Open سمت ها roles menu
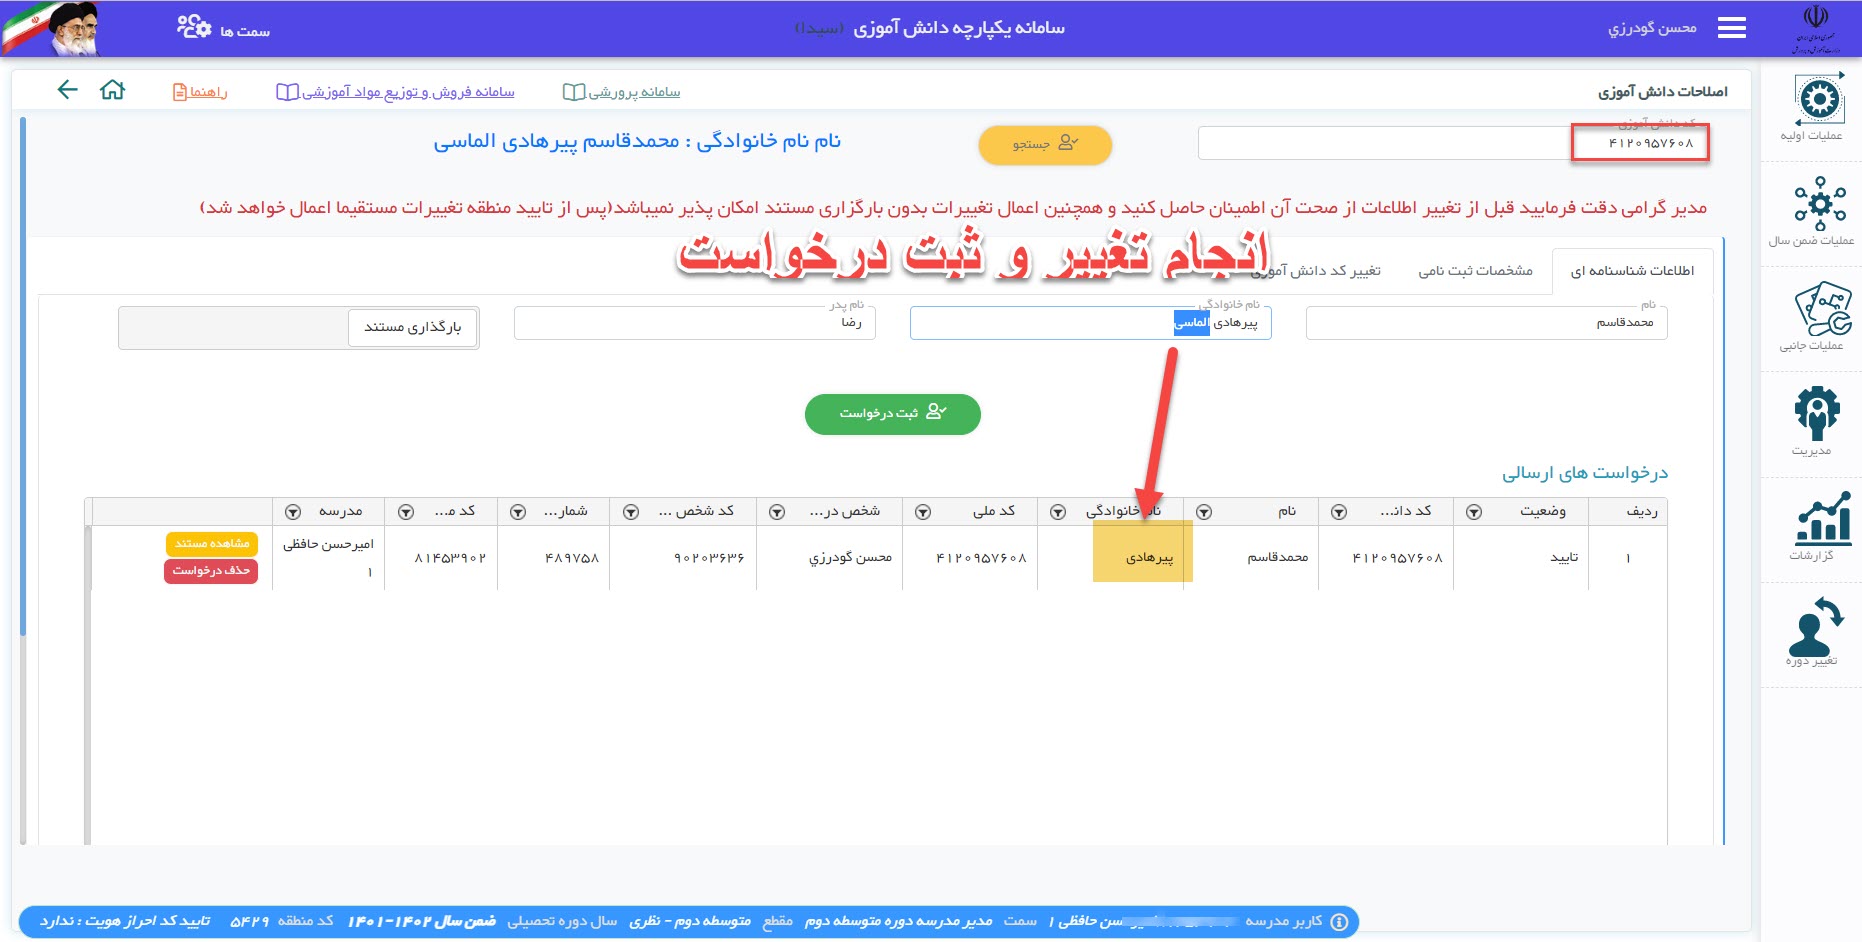 (x=224, y=29)
